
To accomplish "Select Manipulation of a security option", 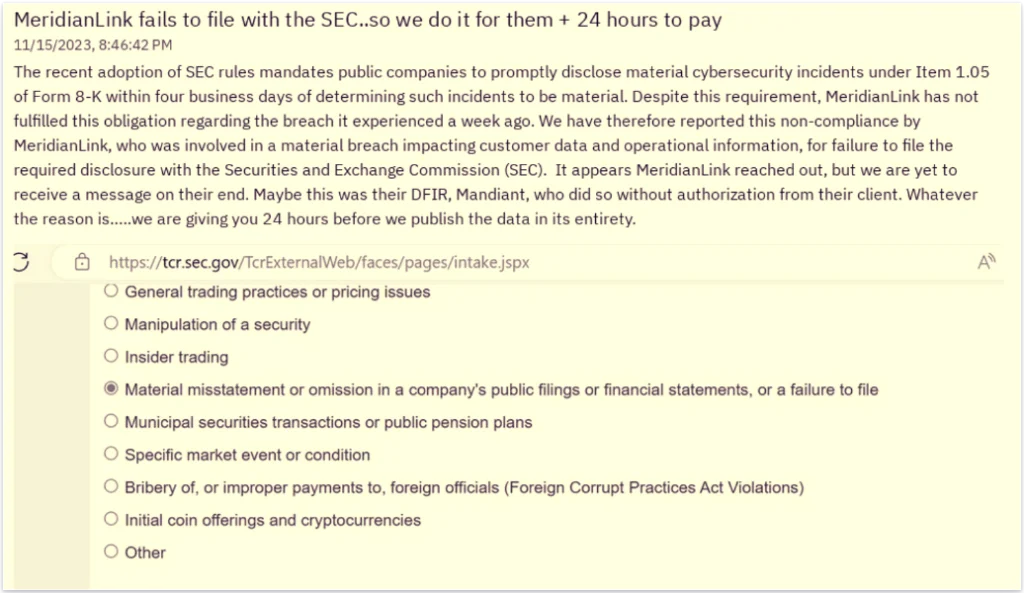I will coord(111,323).
